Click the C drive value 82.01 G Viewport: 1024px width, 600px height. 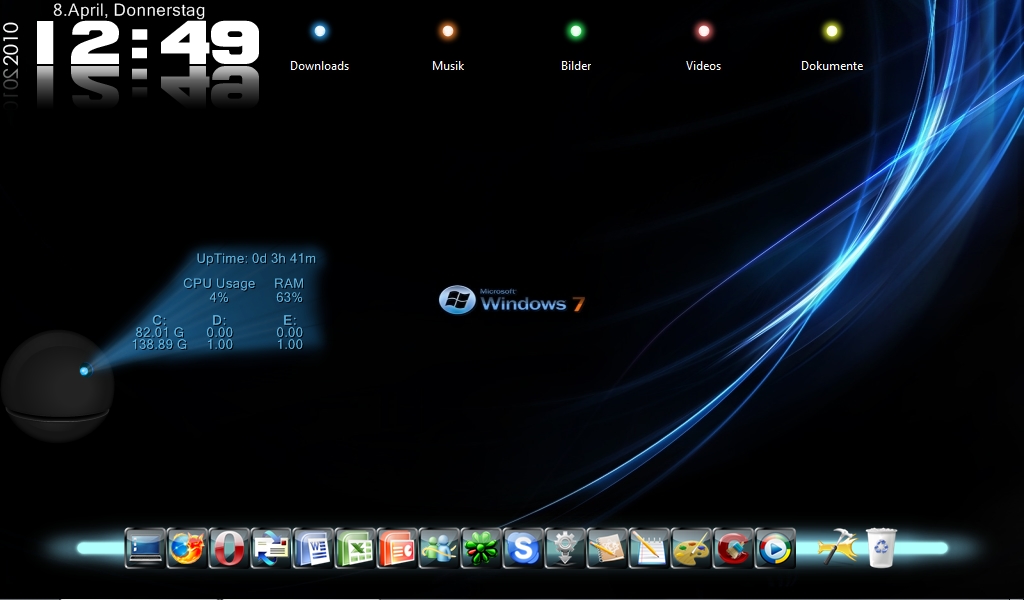pos(159,332)
